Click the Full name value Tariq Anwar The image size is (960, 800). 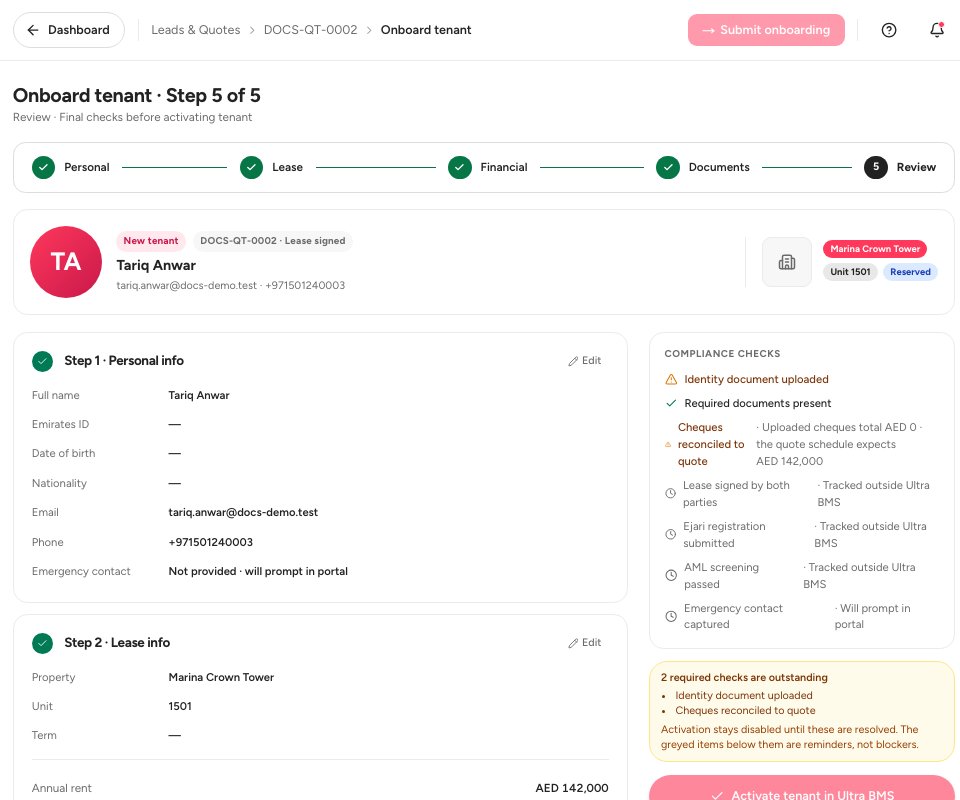tap(199, 395)
